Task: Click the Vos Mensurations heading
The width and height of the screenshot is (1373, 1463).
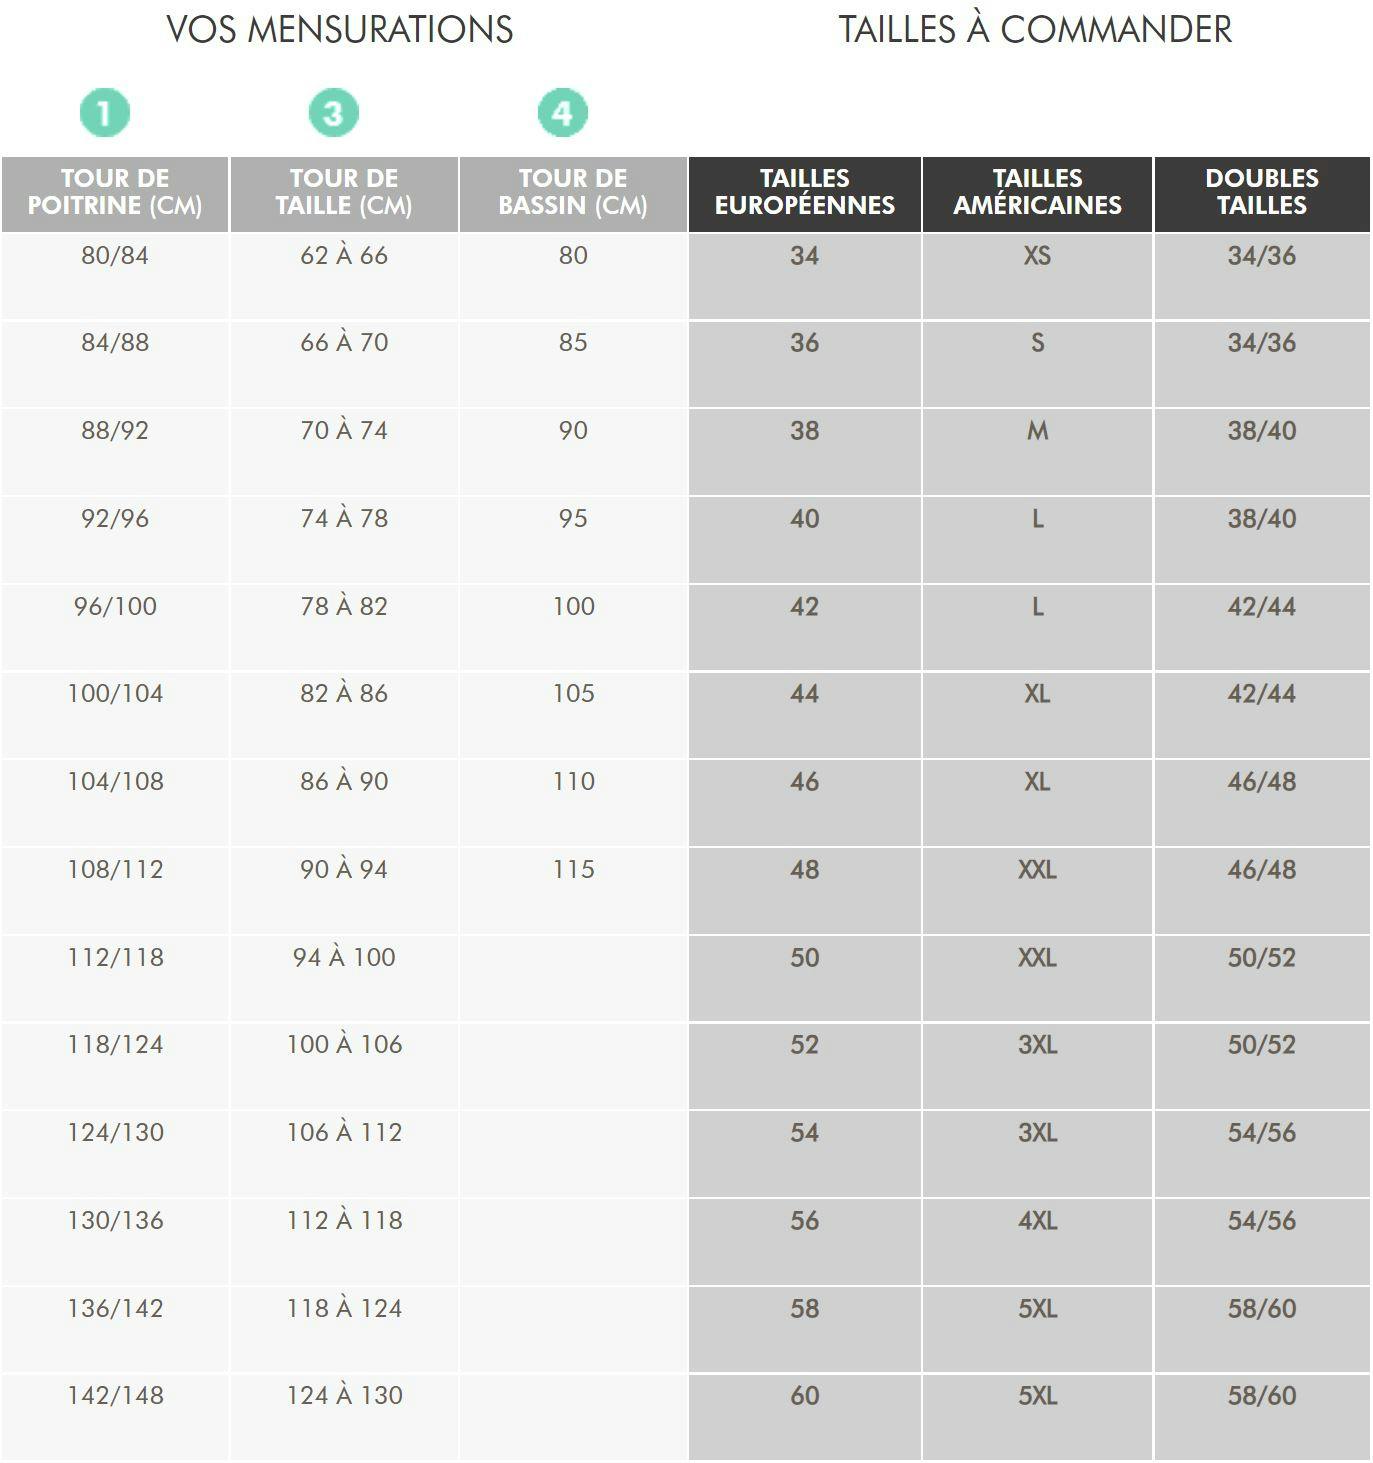Action: tap(340, 29)
